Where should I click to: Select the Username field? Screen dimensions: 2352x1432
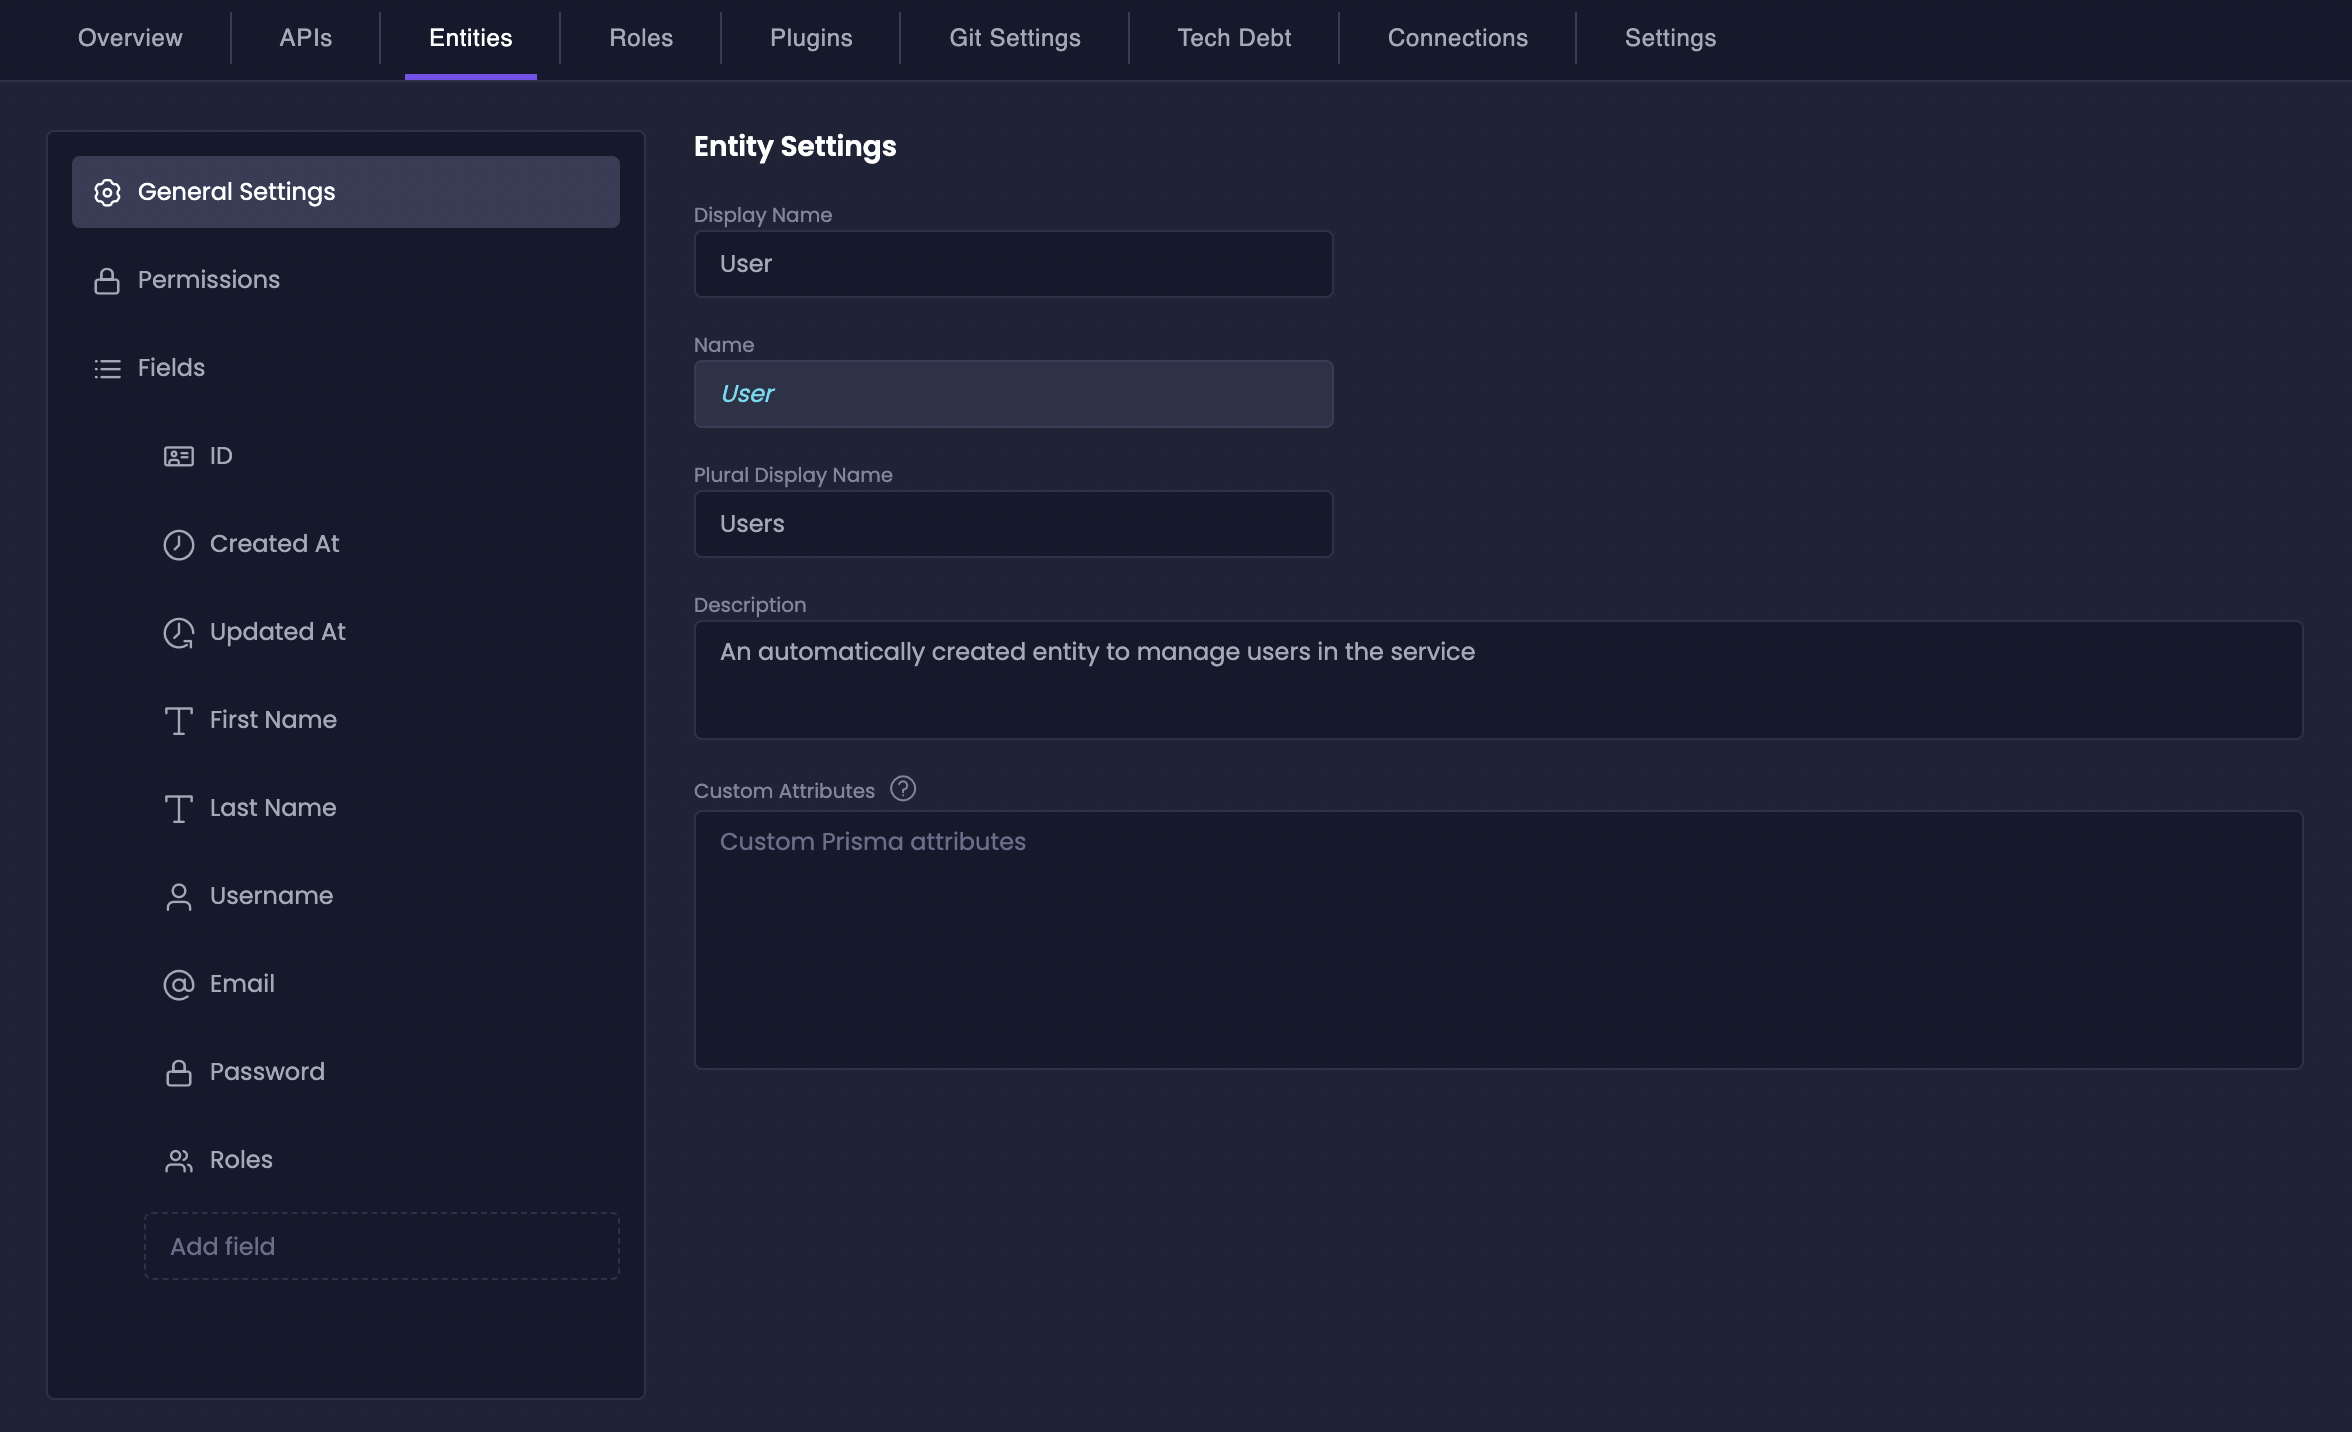[x=271, y=896]
